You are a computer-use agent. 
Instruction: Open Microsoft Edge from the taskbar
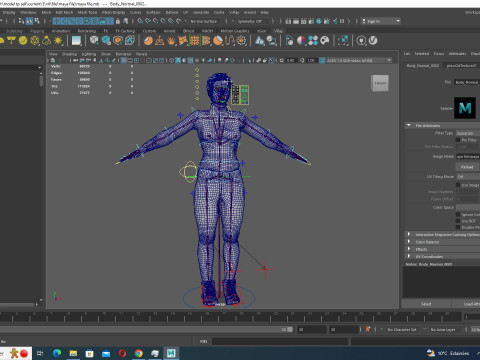57,353
